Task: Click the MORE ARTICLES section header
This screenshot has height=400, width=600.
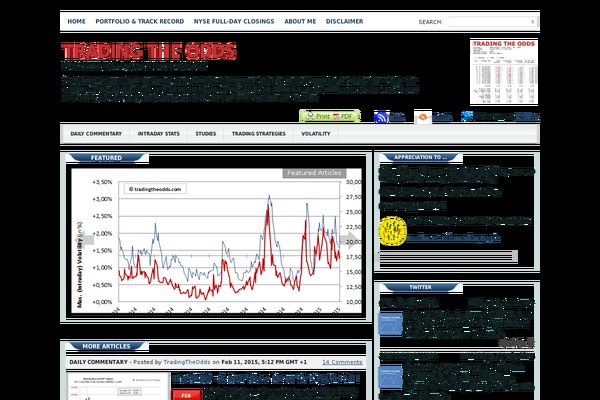Action: click(106, 346)
